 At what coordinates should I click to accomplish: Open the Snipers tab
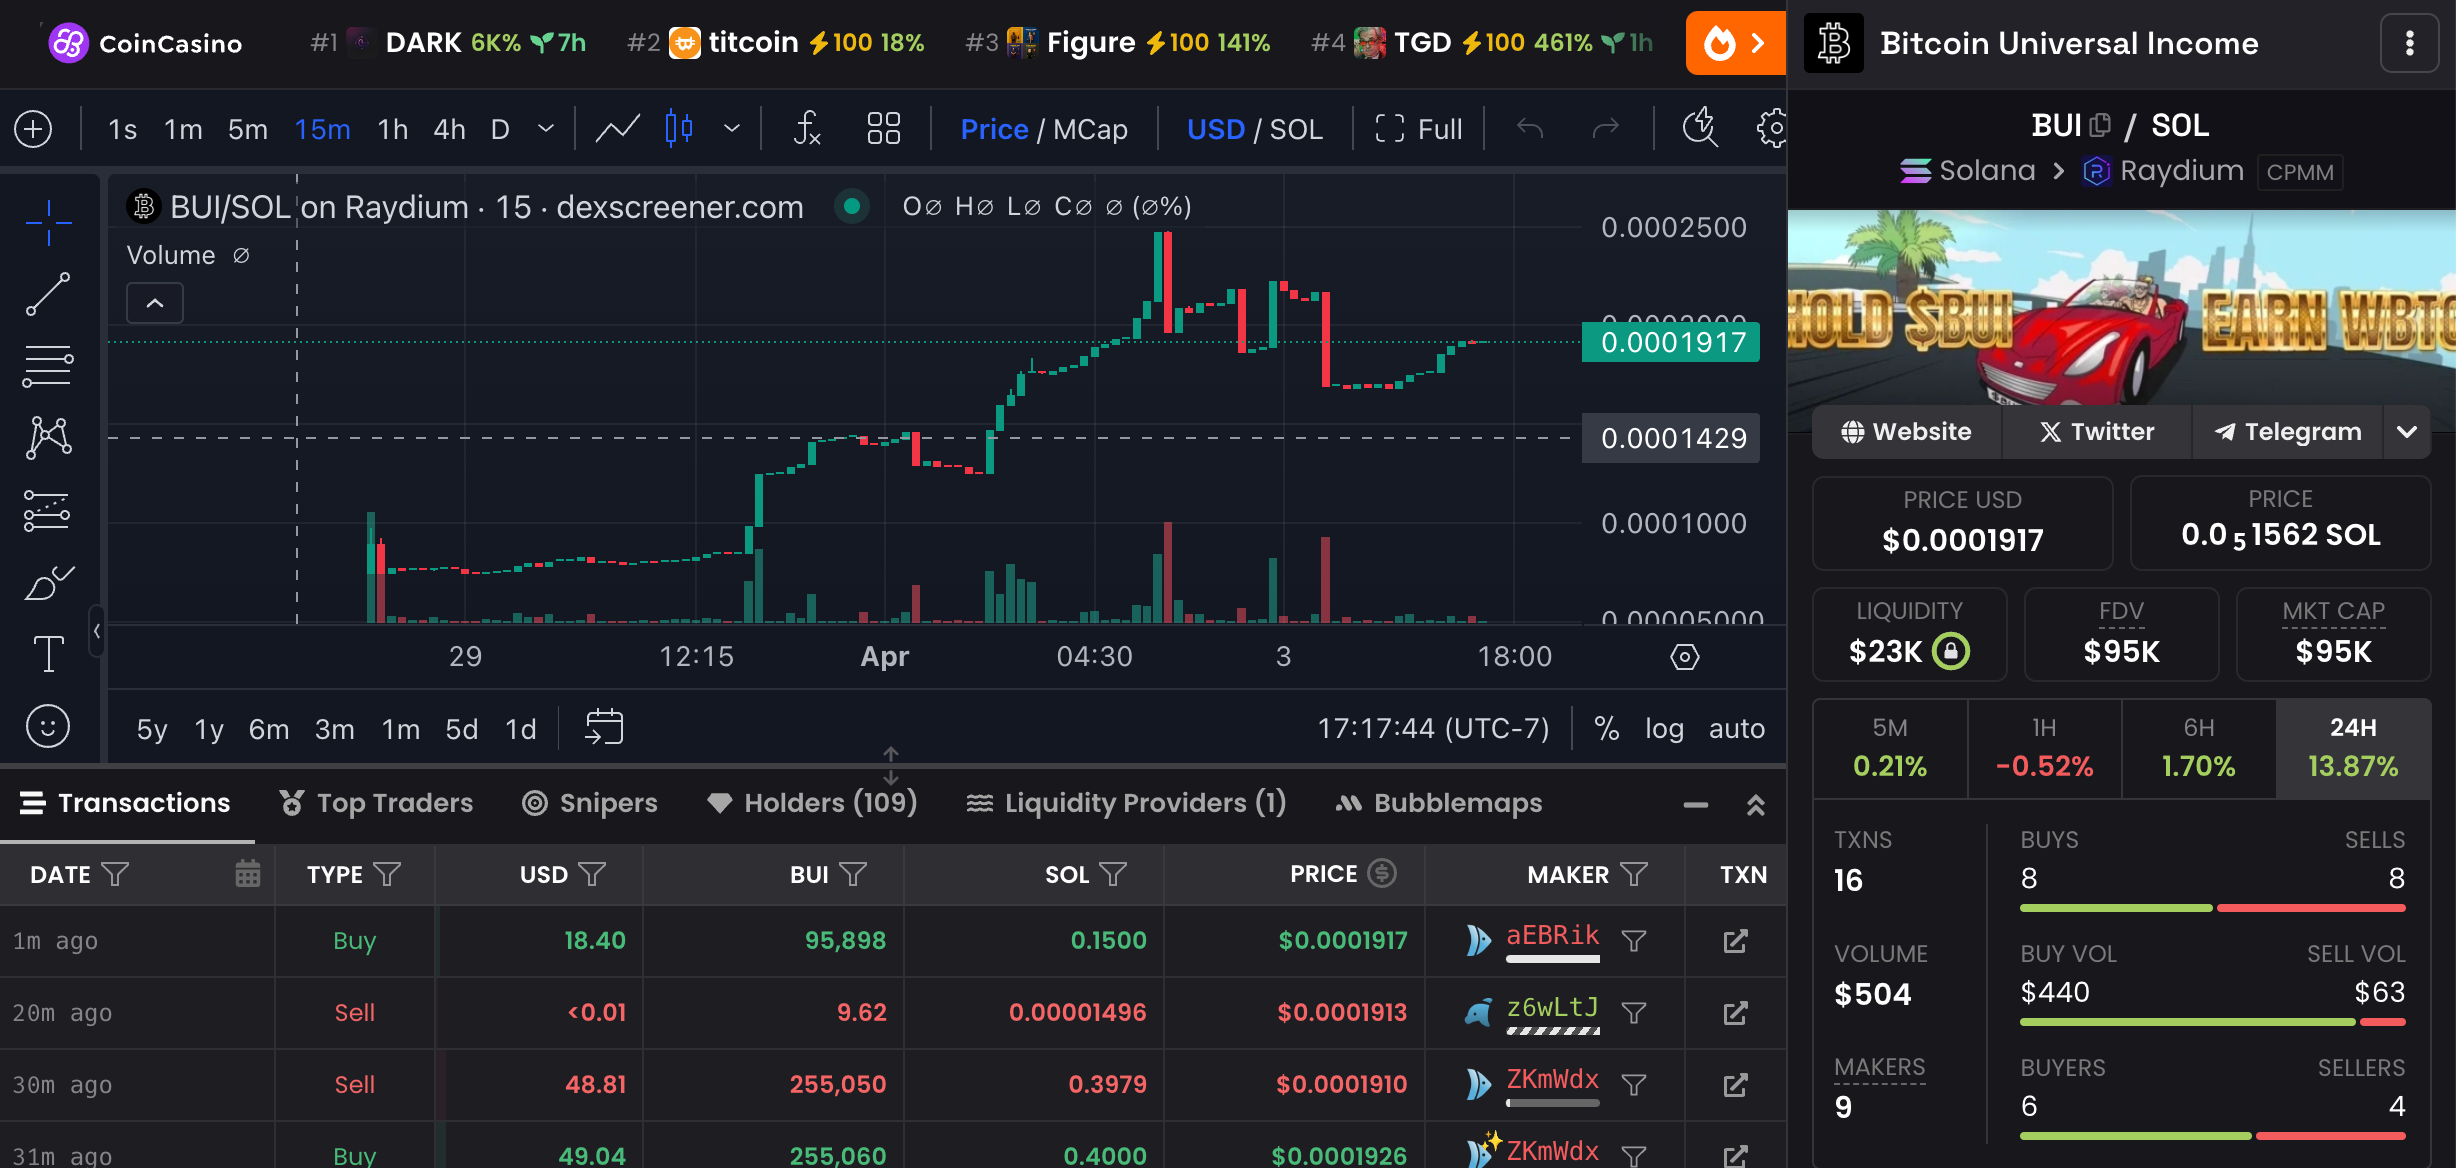[590, 803]
